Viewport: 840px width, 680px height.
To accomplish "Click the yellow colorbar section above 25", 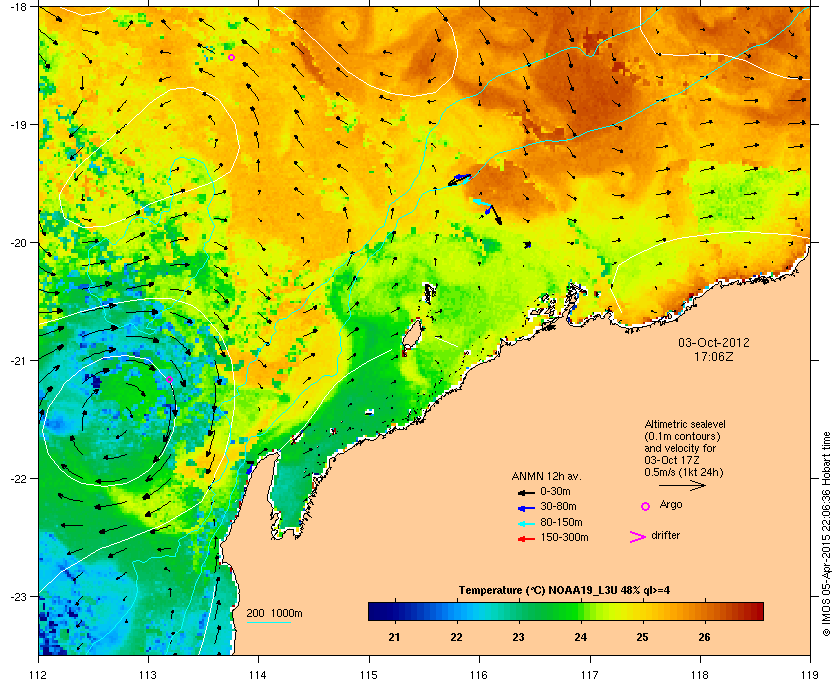I will tap(642, 611).
